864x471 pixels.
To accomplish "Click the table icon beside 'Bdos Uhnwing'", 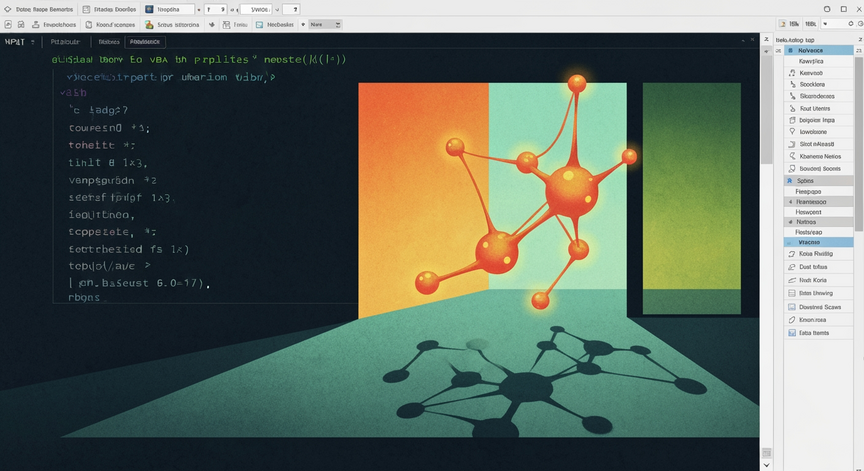I will [792, 293].
